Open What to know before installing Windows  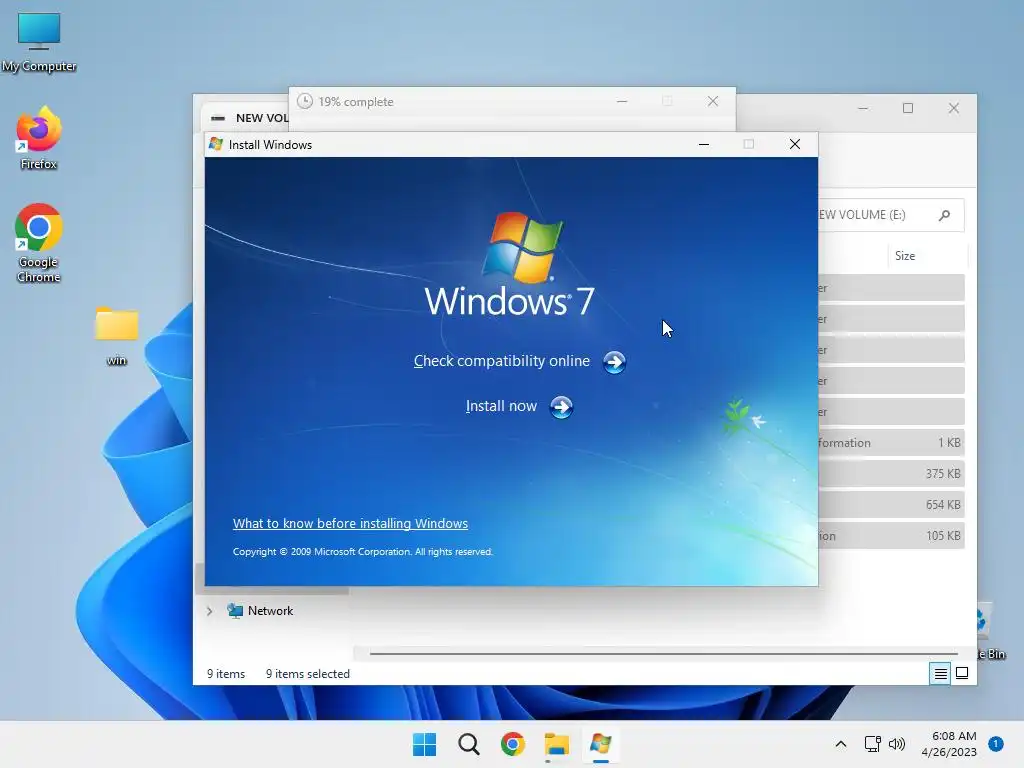click(350, 523)
